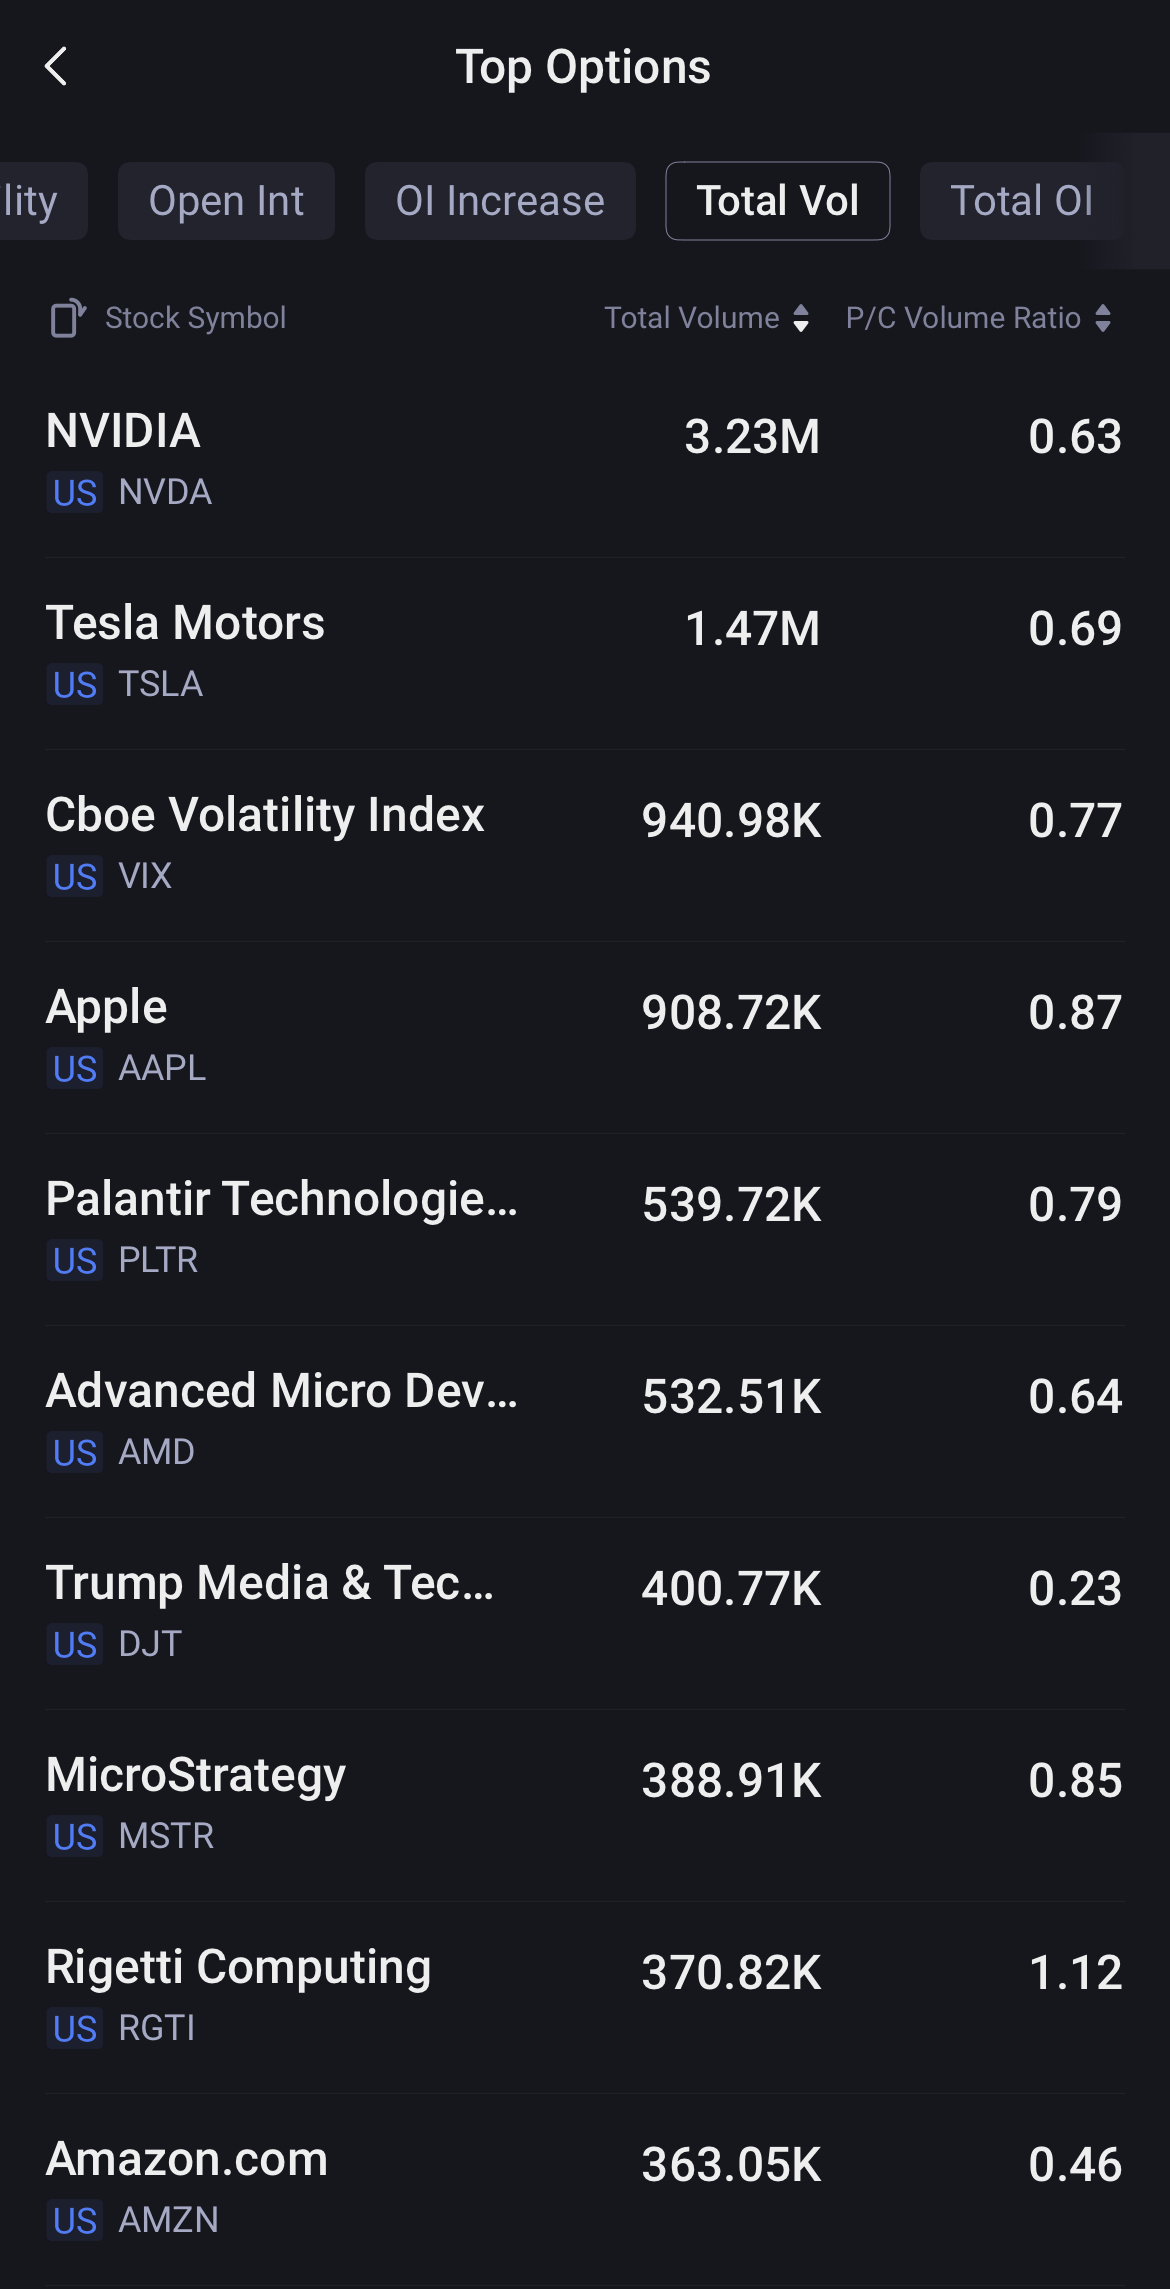The width and height of the screenshot is (1170, 2289).
Task: Open the MicroStrategy MSTR row
Action: point(584,1804)
